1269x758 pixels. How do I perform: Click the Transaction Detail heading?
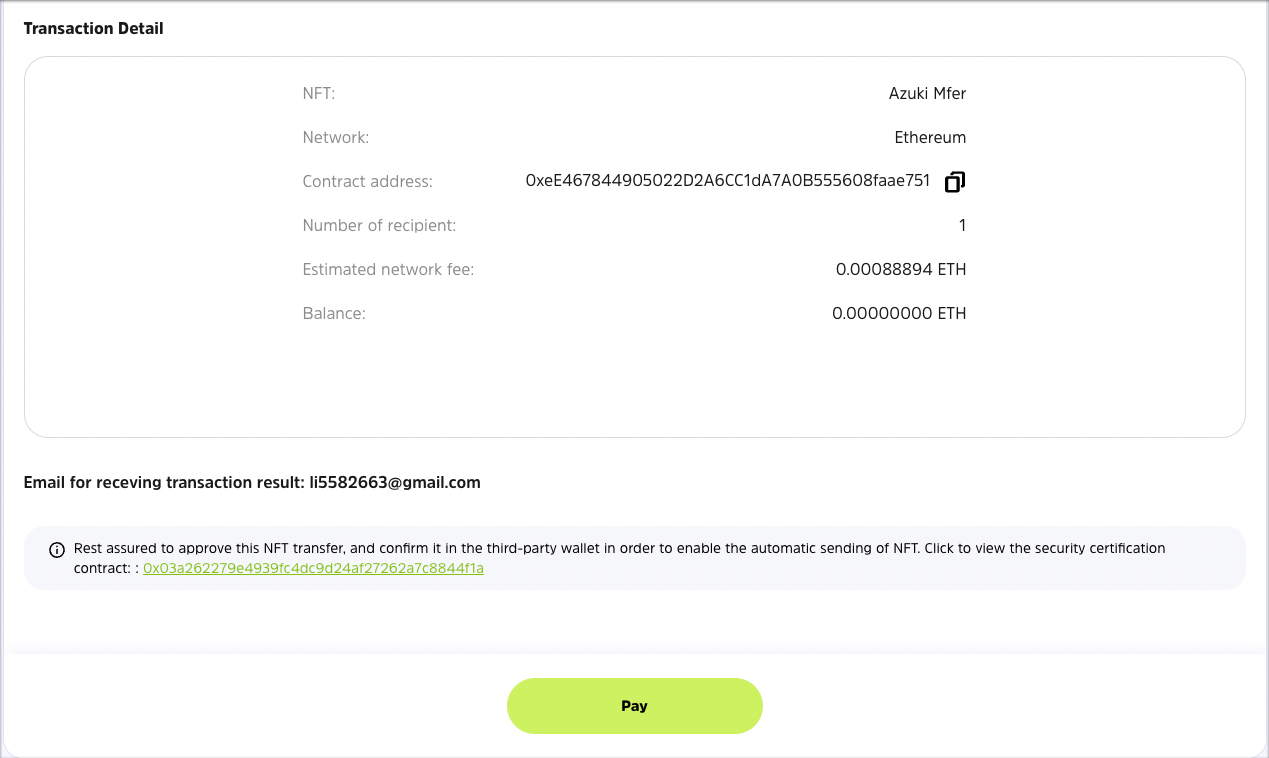click(93, 29)
